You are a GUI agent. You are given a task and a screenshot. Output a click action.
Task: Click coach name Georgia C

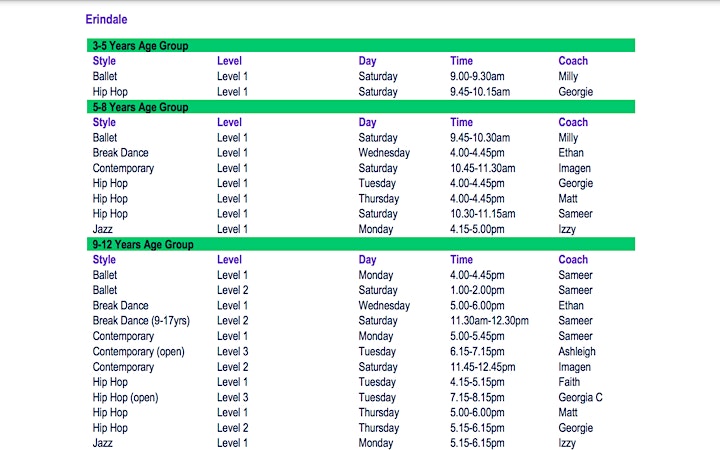click(580, 397)
